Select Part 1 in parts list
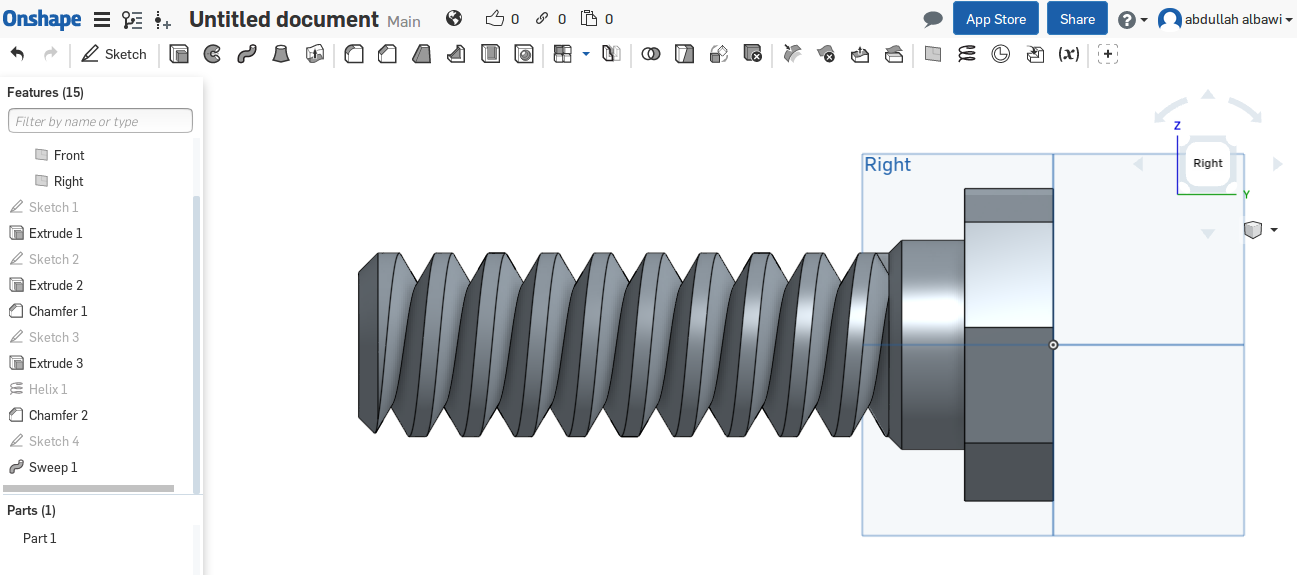Screen dimensions: 1297x575 40,538
